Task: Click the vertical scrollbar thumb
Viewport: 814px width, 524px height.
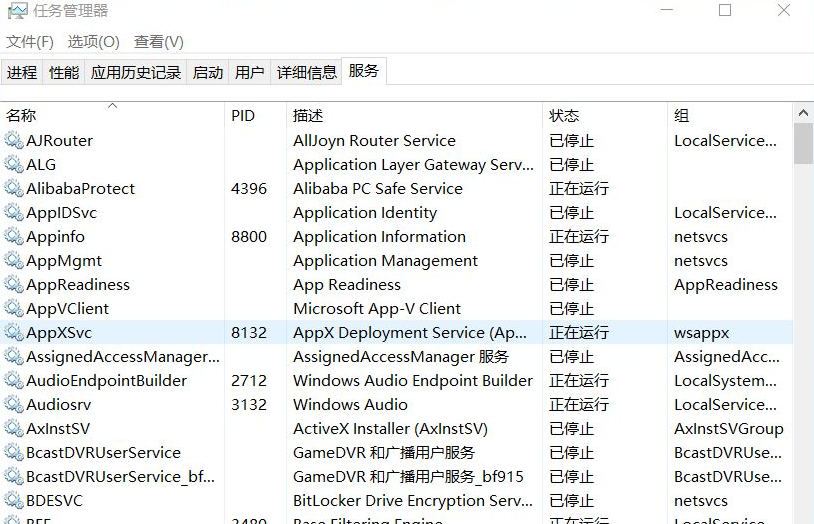Action: click(x=803, y=143)
